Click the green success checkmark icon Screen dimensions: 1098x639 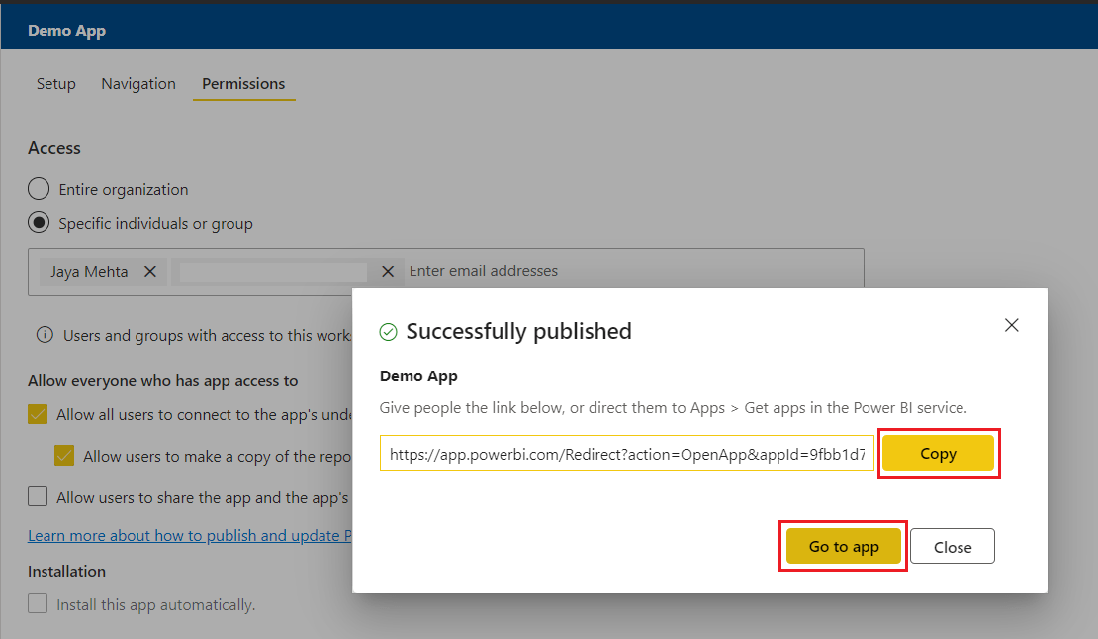click(x=389, y=331)
